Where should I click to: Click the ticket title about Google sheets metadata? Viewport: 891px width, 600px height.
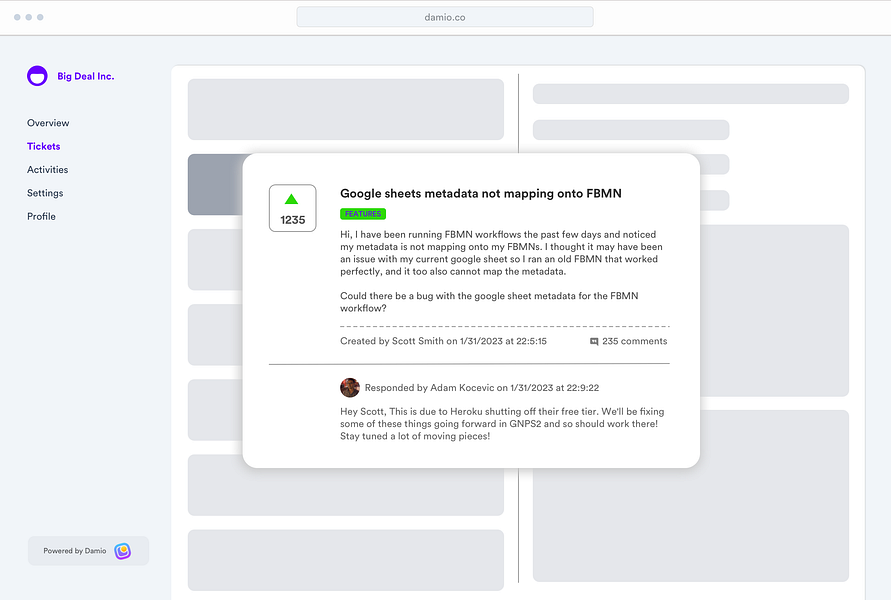(x=481, y=193)
